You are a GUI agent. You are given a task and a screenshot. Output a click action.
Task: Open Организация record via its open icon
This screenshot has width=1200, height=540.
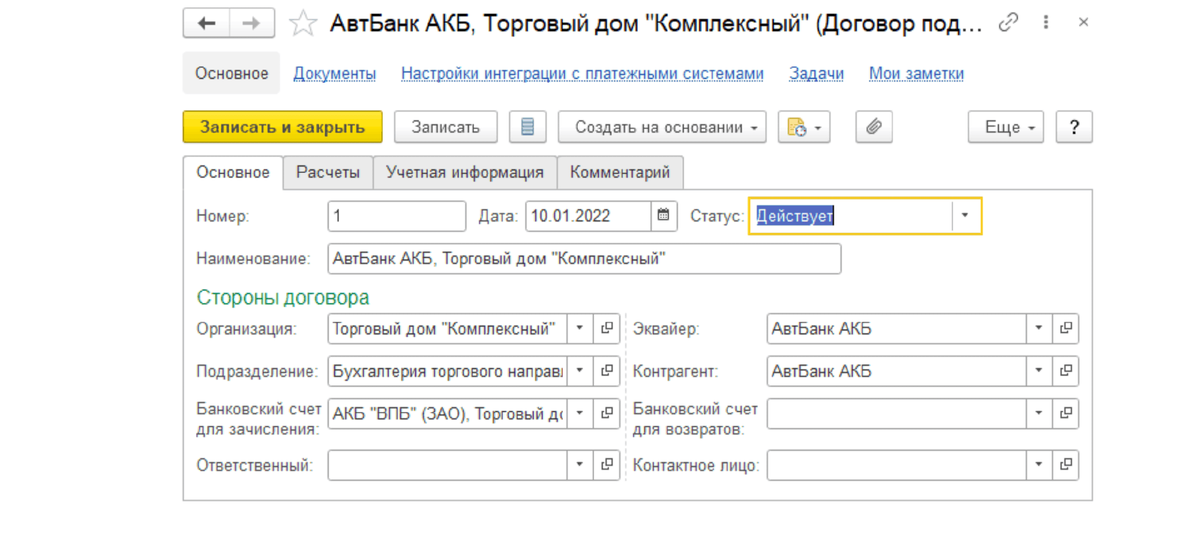pos(606,328)
